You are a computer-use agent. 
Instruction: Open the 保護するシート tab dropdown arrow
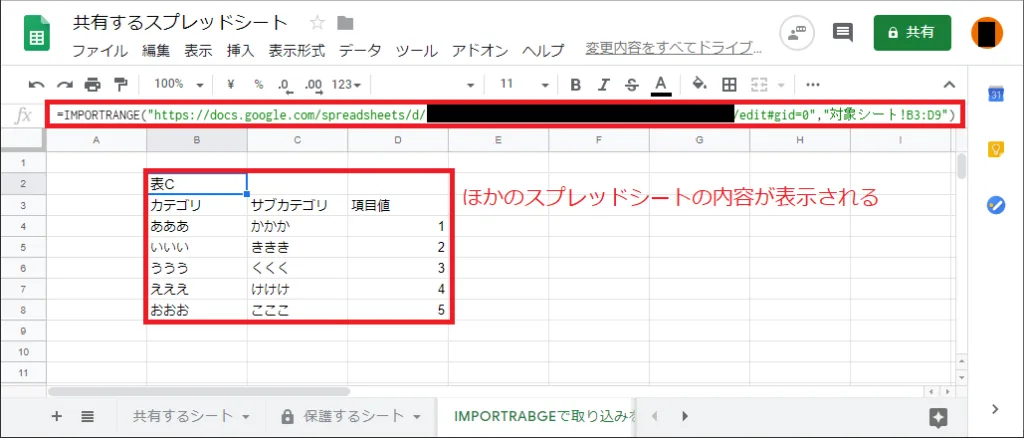tap(418, 416)
